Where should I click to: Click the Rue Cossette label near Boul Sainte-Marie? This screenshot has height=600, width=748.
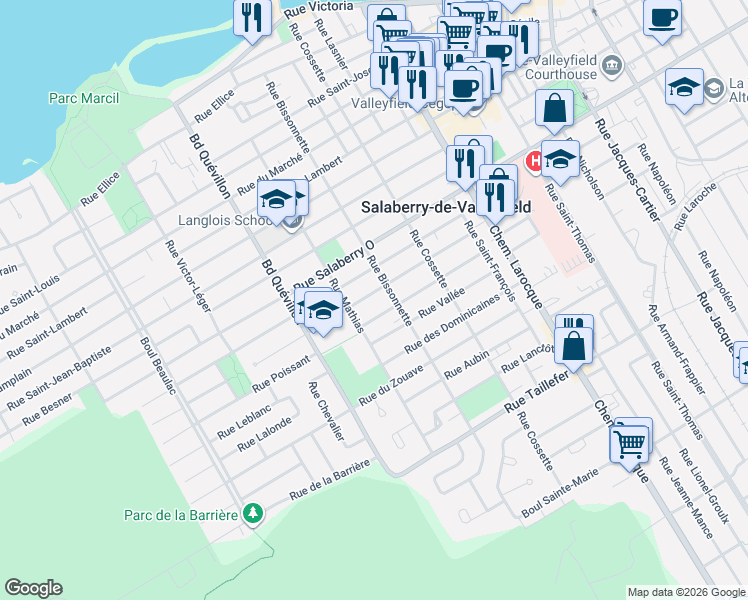tap(535, 441)
